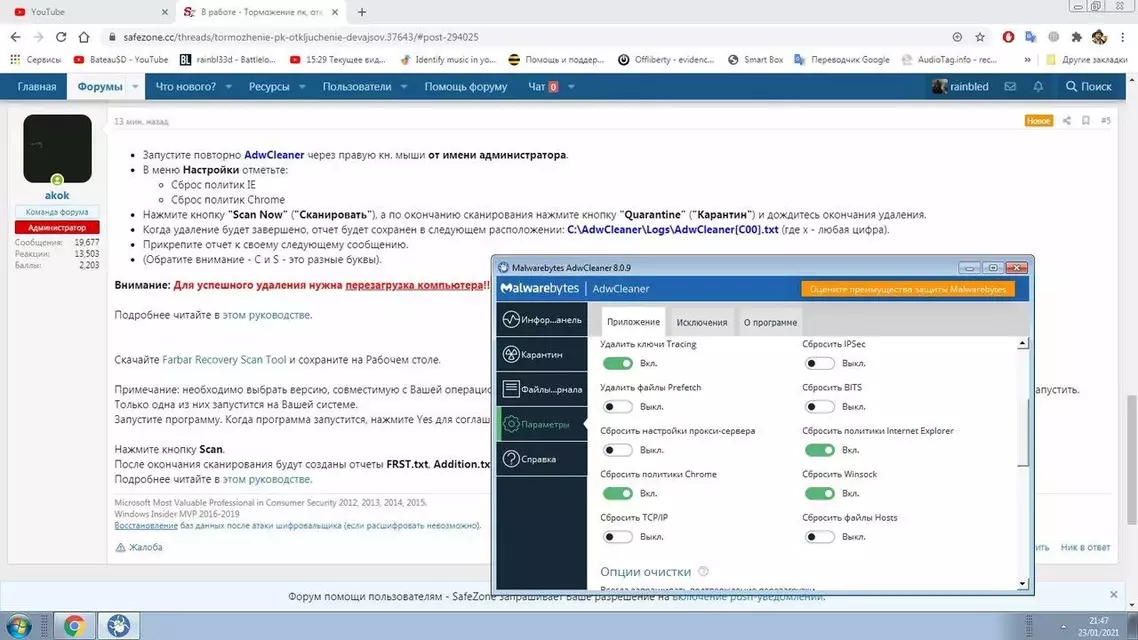Enable Сбросить TCP/IP switch
This screenshot has width=1138, height=640.
click(618, 537)
